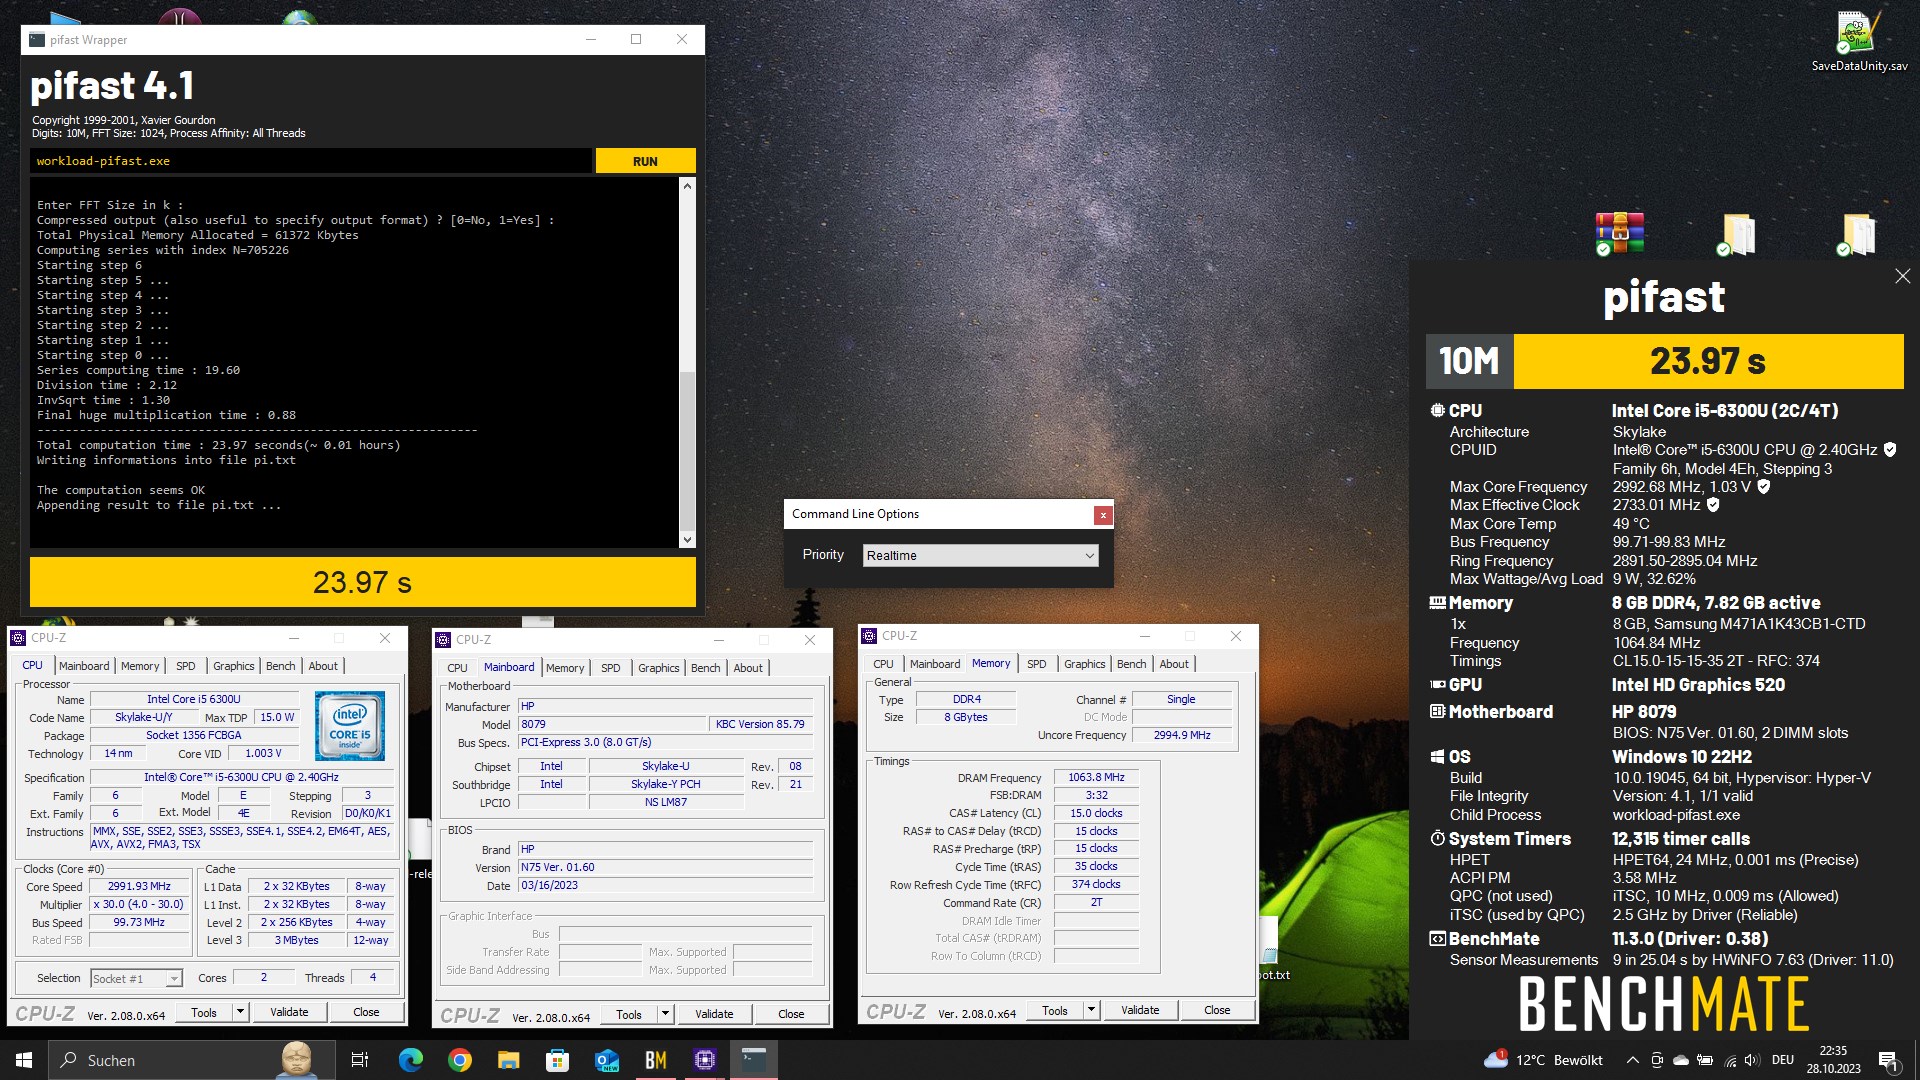Click Validate in right CPU-Z window
The image size is (1920, 1080).
[1140, 1011]
